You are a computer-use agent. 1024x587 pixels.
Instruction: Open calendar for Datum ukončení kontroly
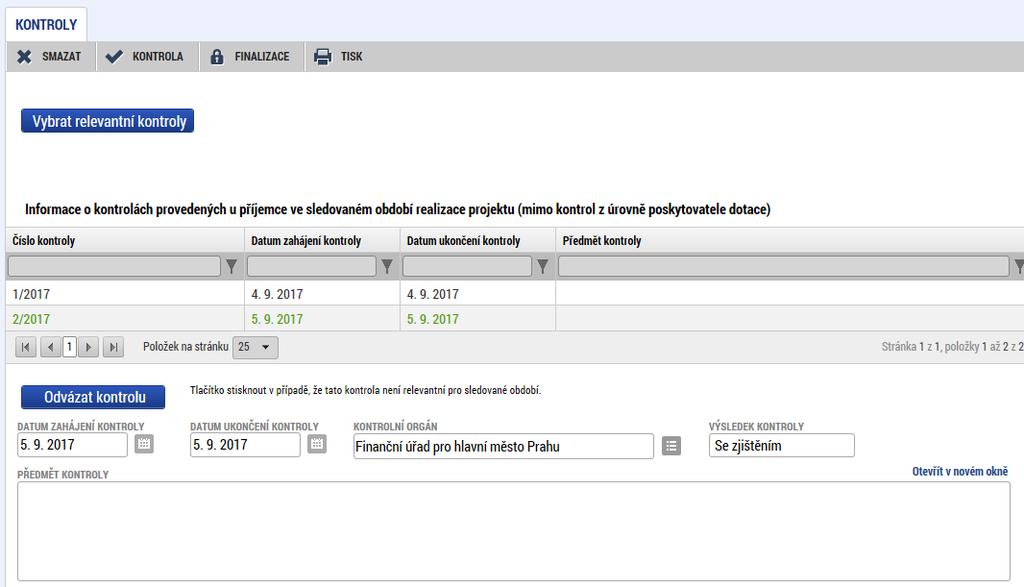(317, 445)
